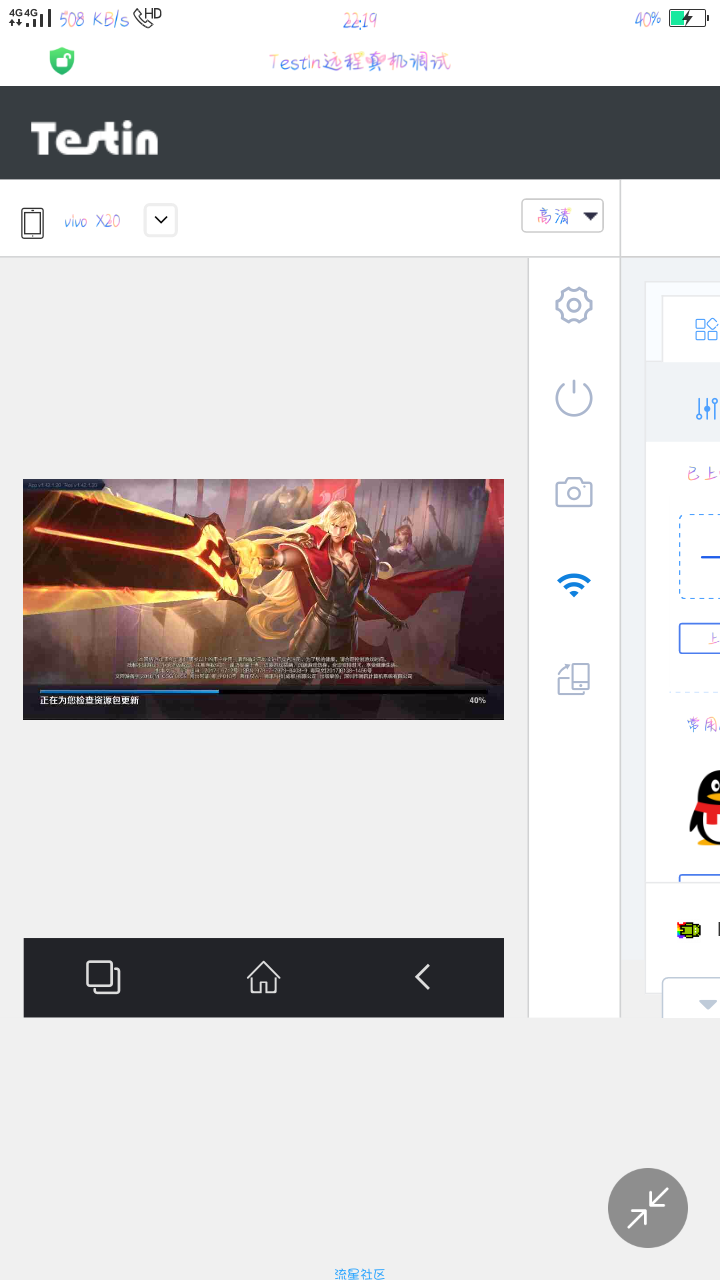Click the QQ penguin app icon
This screenshot has height=1280, width=720.
704,808
